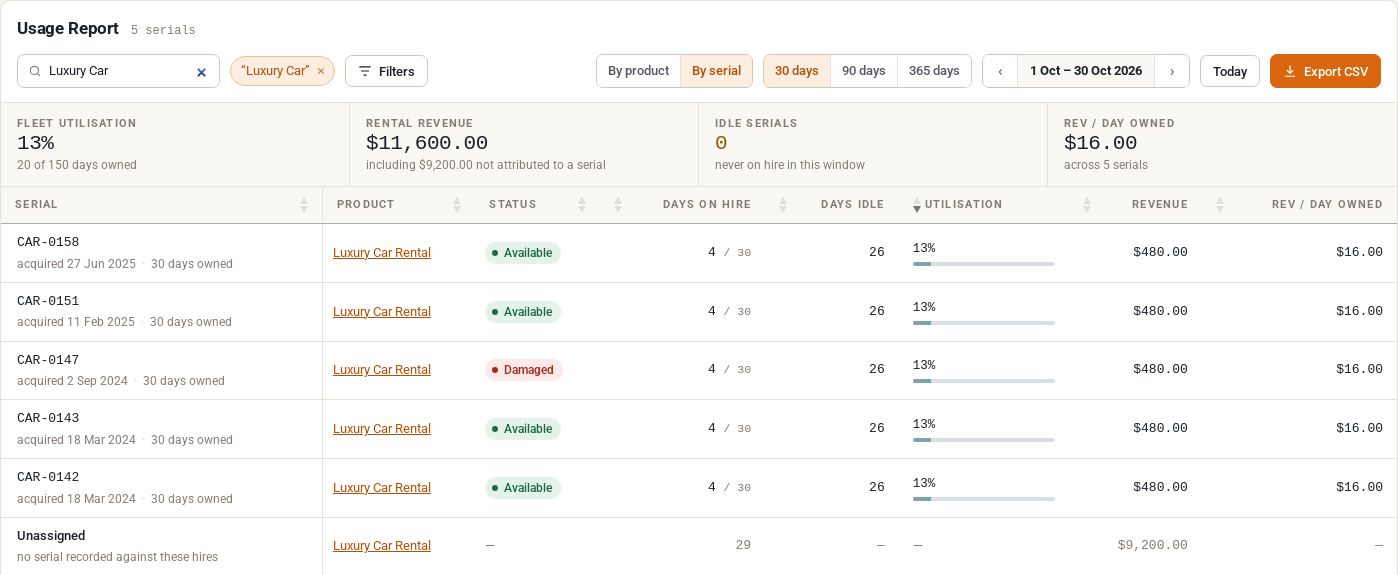Sort by Status column
This screenshot has width=1398, height=575.
(537, 204)
